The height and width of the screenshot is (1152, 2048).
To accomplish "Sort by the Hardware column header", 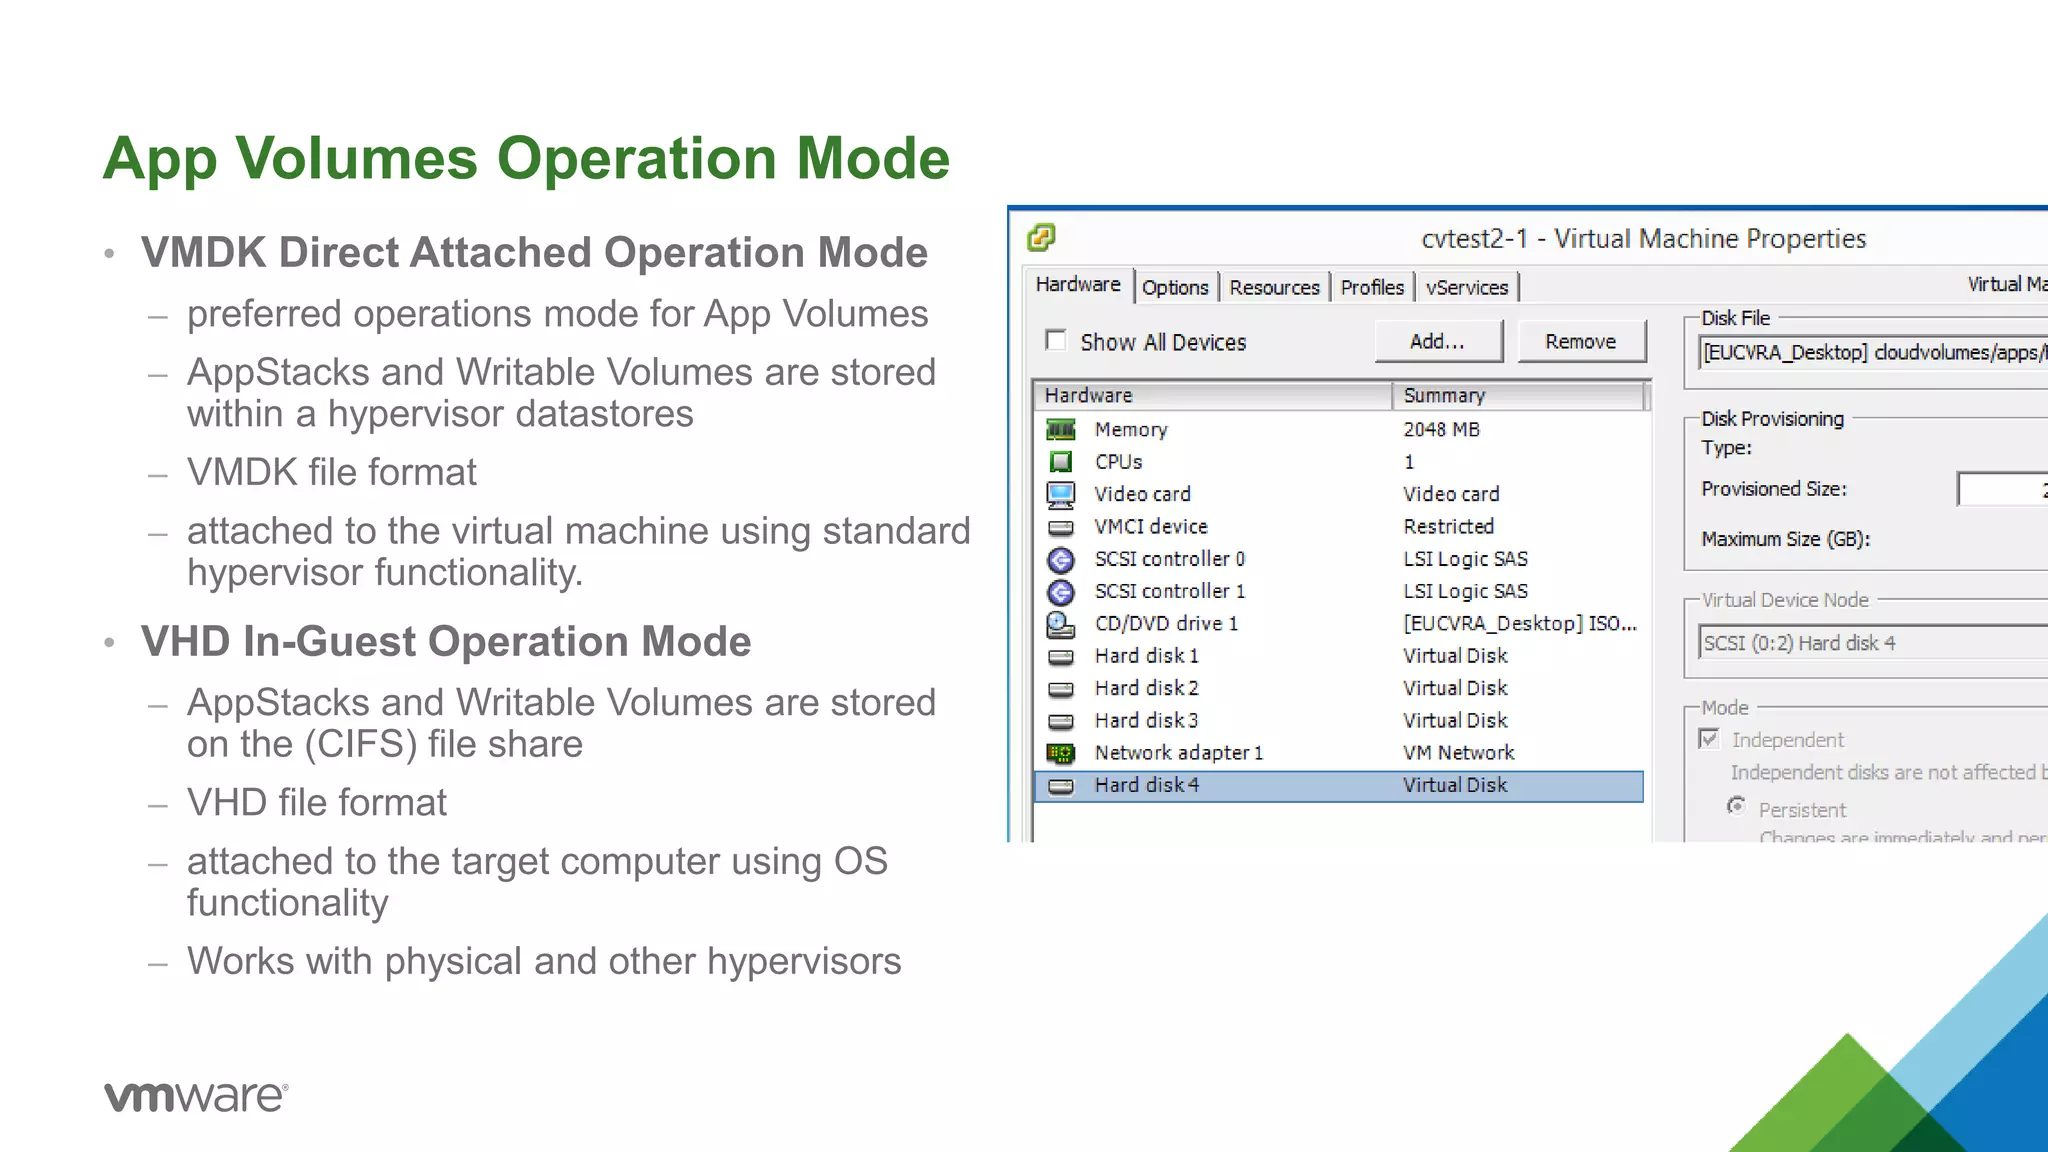I will 1213,396.
